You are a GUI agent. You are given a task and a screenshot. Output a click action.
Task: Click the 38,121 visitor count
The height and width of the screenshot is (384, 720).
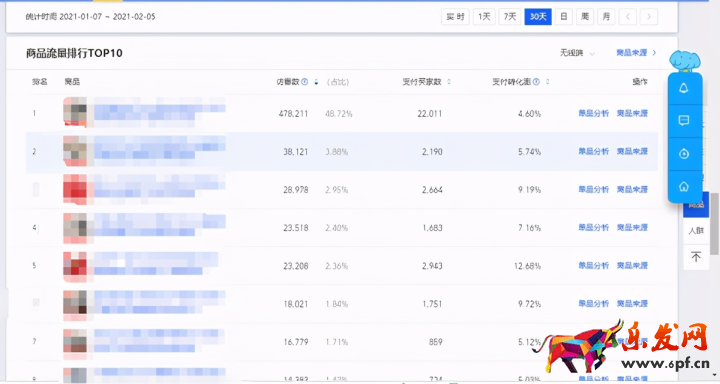(295, 152)
